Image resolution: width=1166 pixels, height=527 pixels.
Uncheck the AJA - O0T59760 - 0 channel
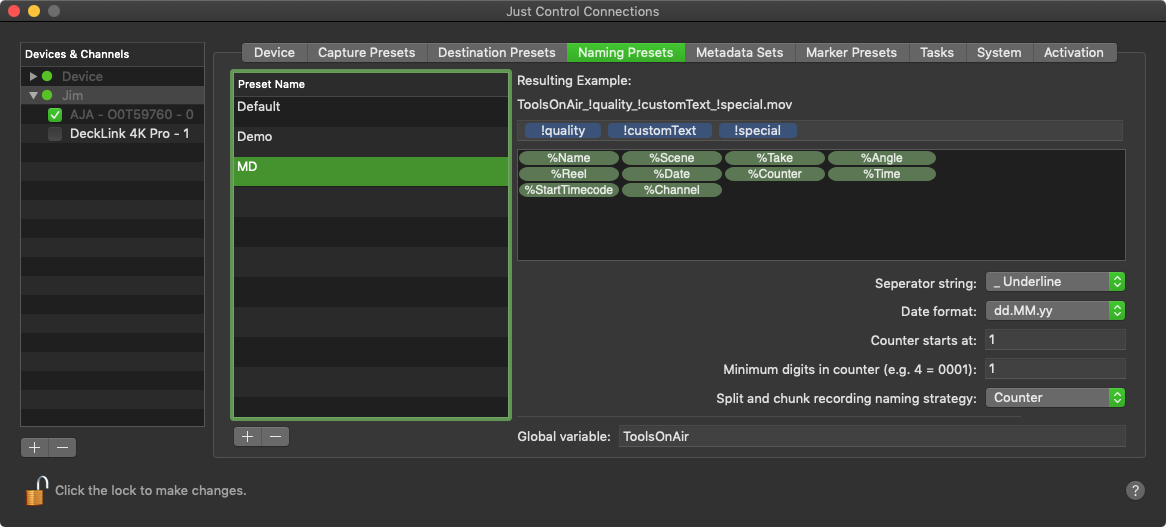coord(54,114)
